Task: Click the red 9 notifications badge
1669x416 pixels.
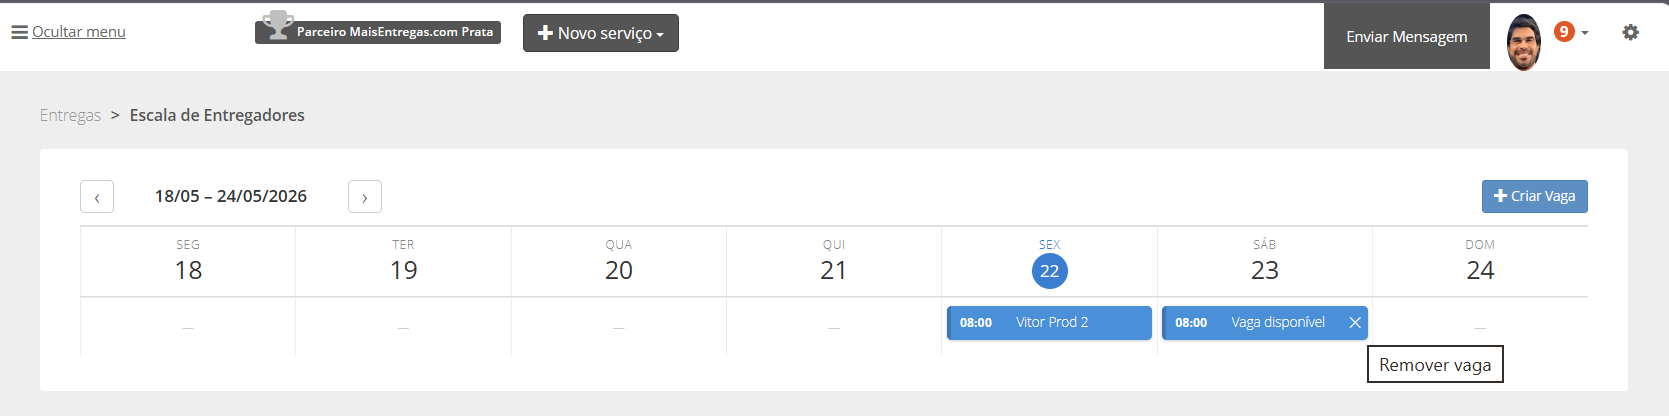Action: tap(1564, 32)
